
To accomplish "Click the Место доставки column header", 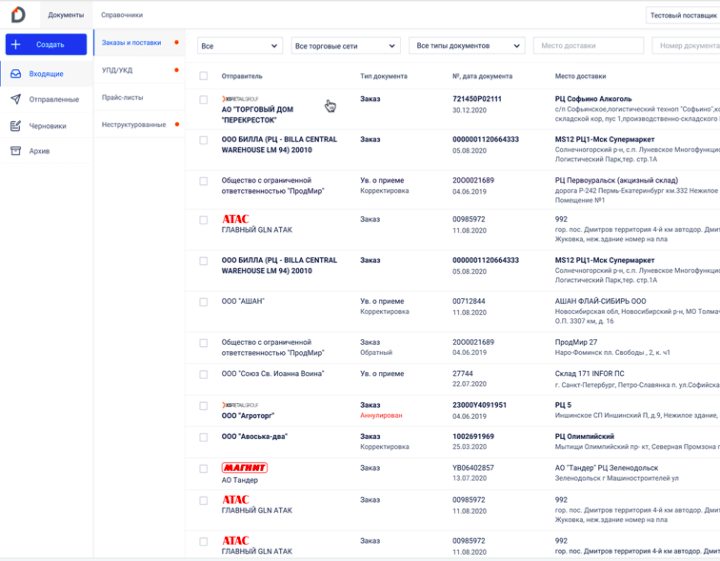I will coord(580,76).
